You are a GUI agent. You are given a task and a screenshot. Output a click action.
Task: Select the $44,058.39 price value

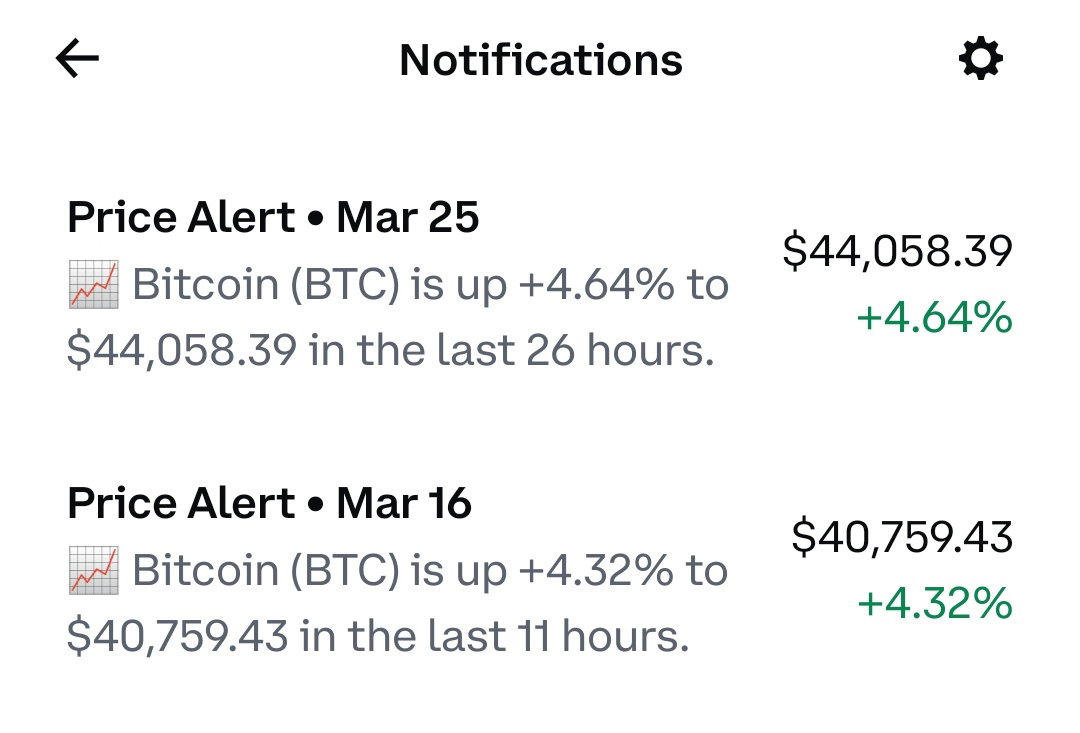tap(897, 251)
